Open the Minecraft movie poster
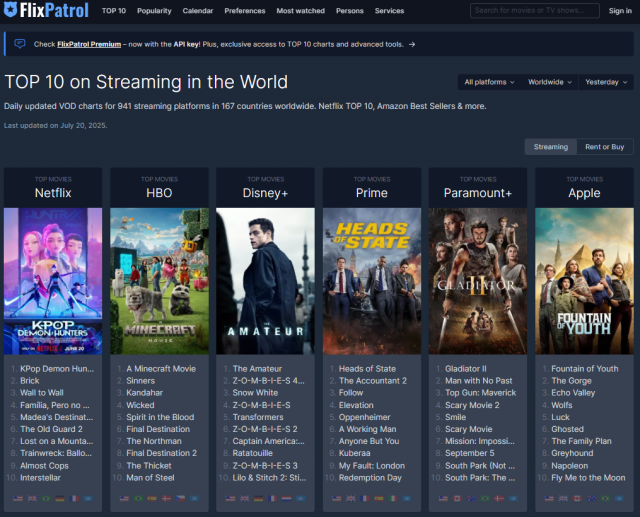 159,281
